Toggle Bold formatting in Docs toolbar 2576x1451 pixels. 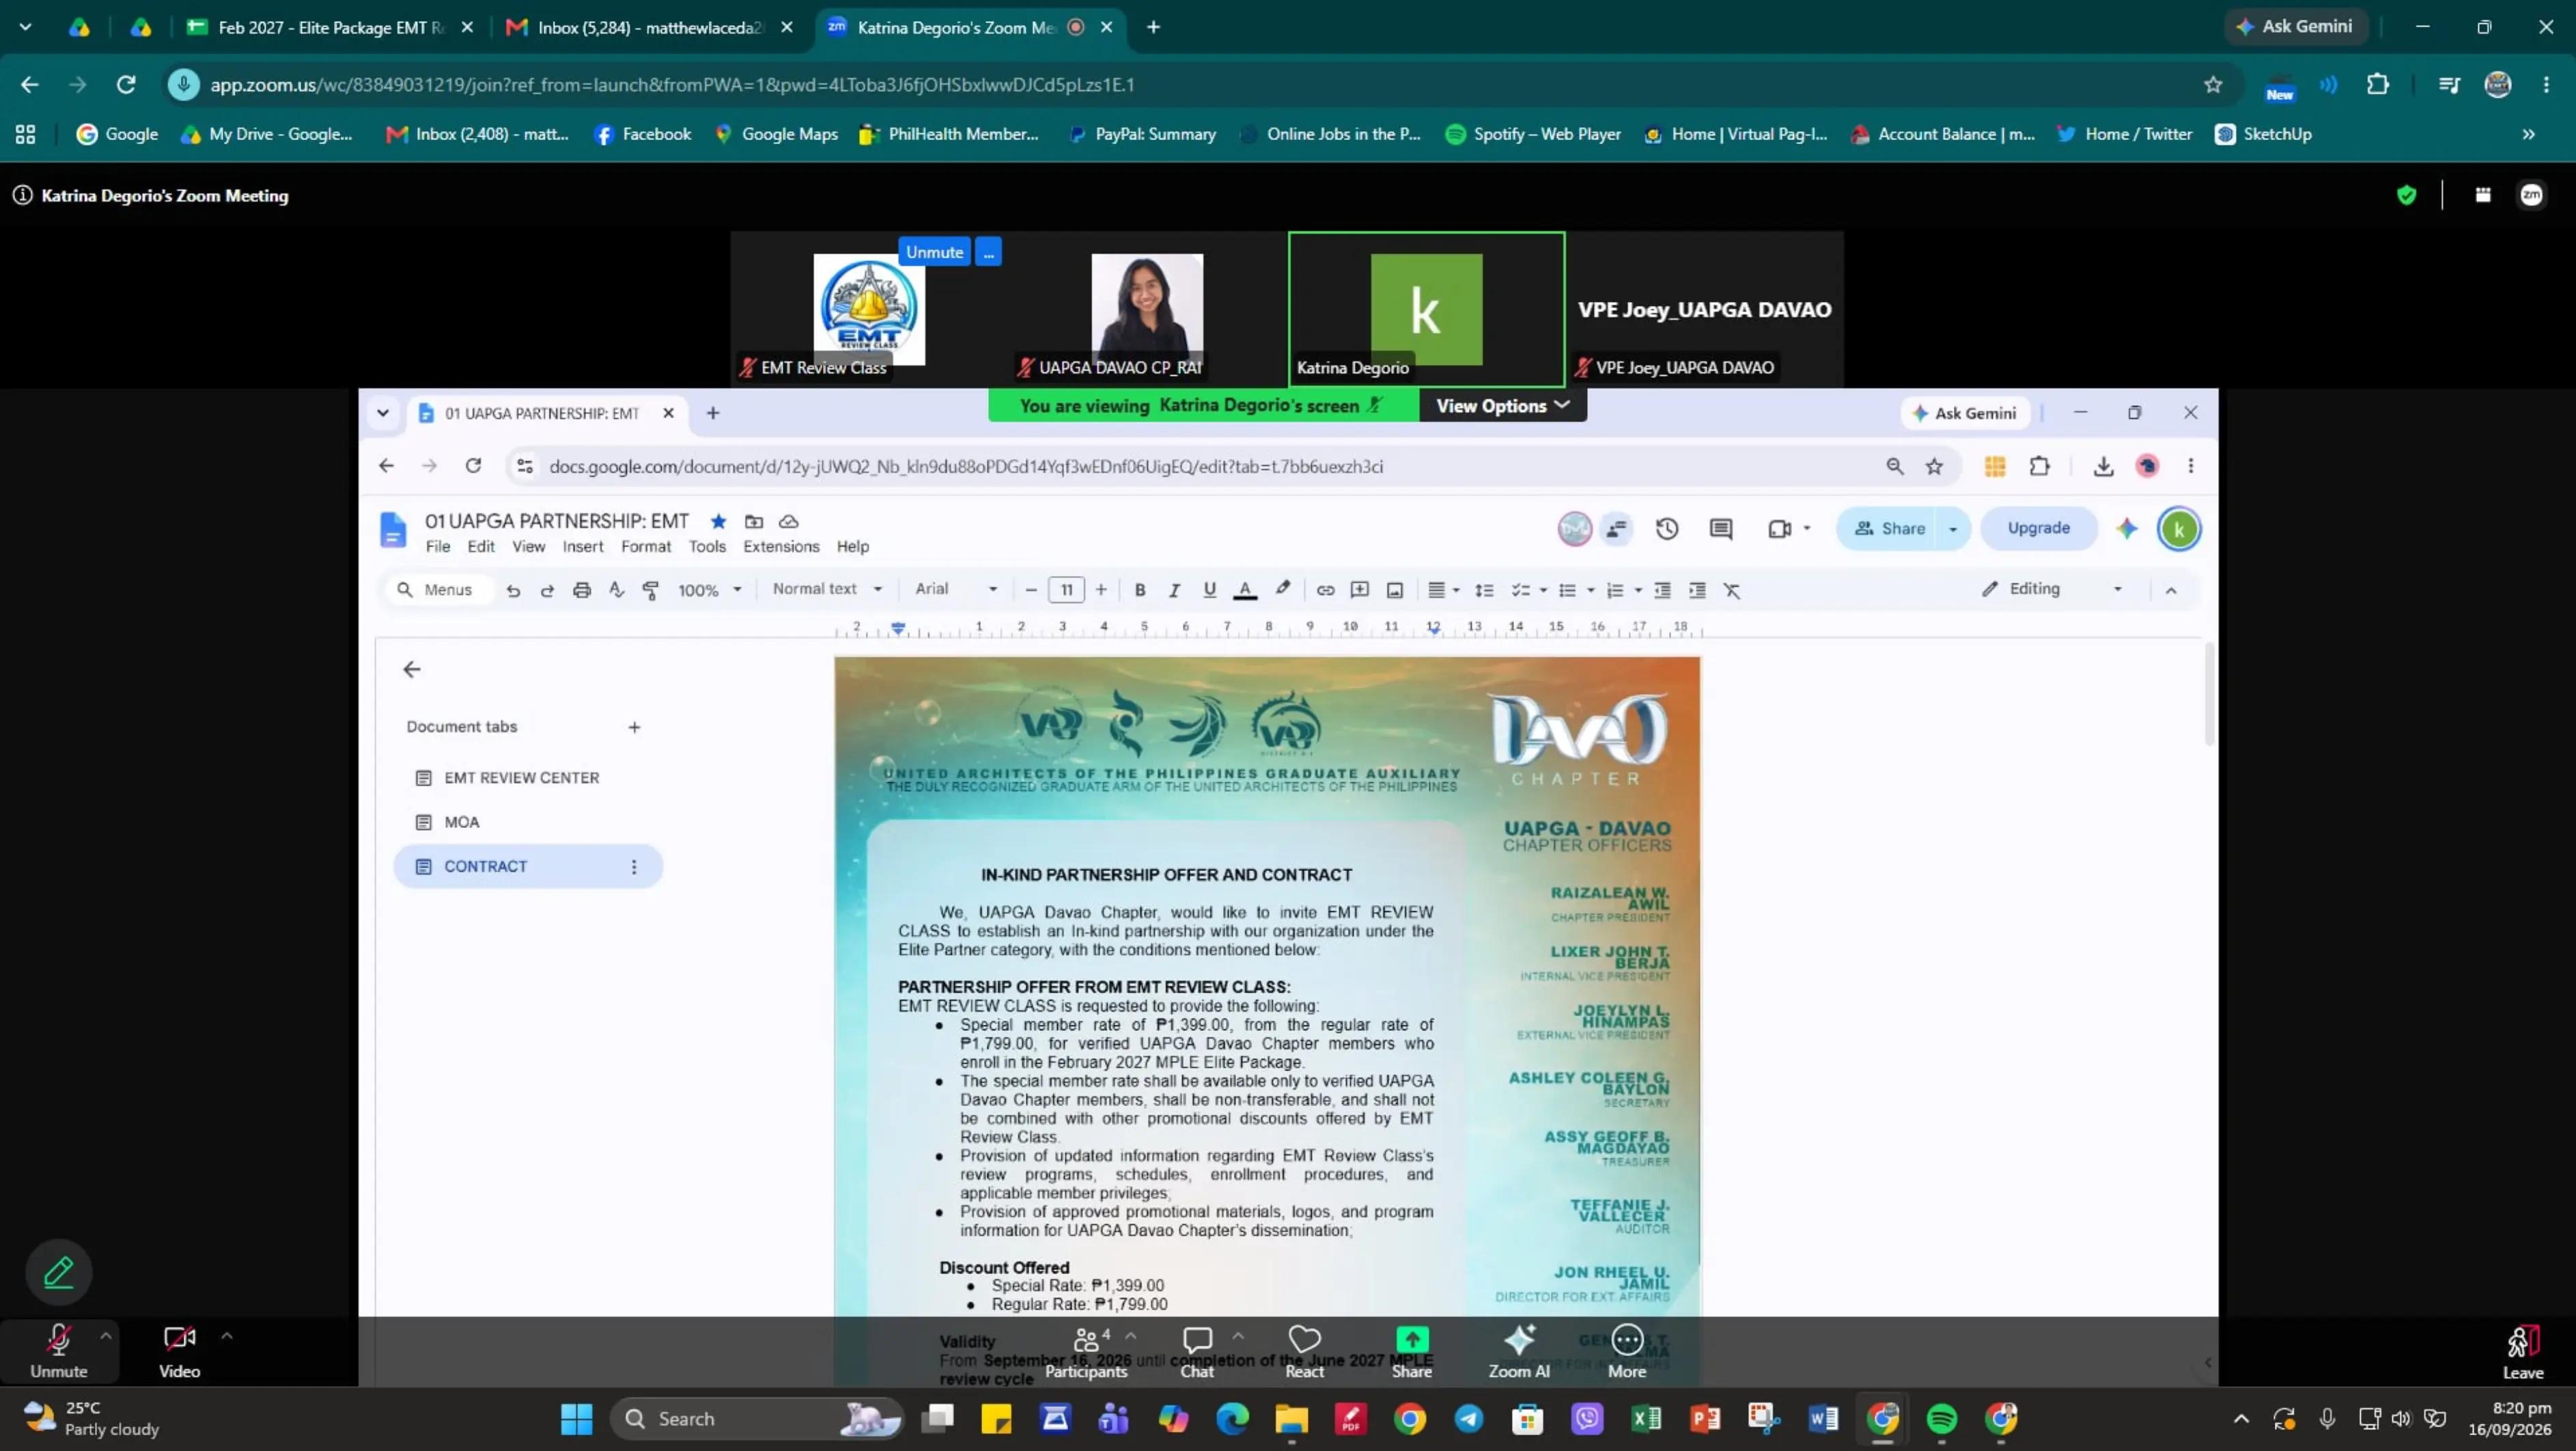coord(1139,590)
